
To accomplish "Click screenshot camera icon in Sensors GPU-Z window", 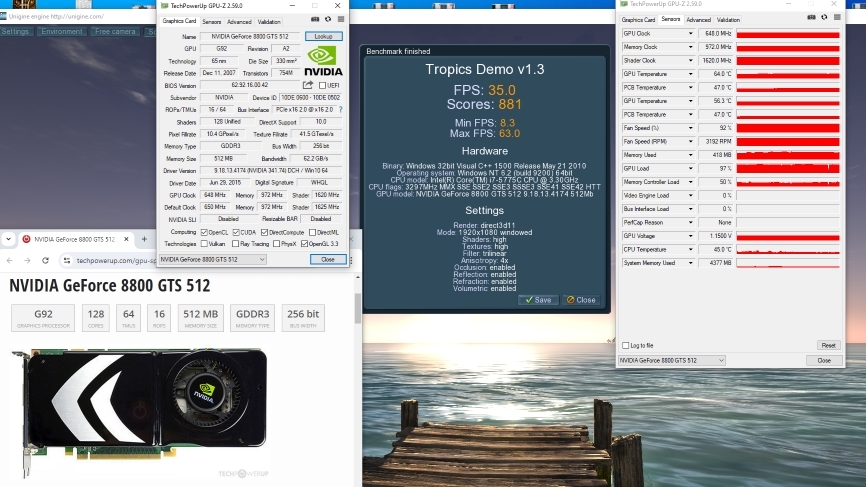I will coord(811,17).
